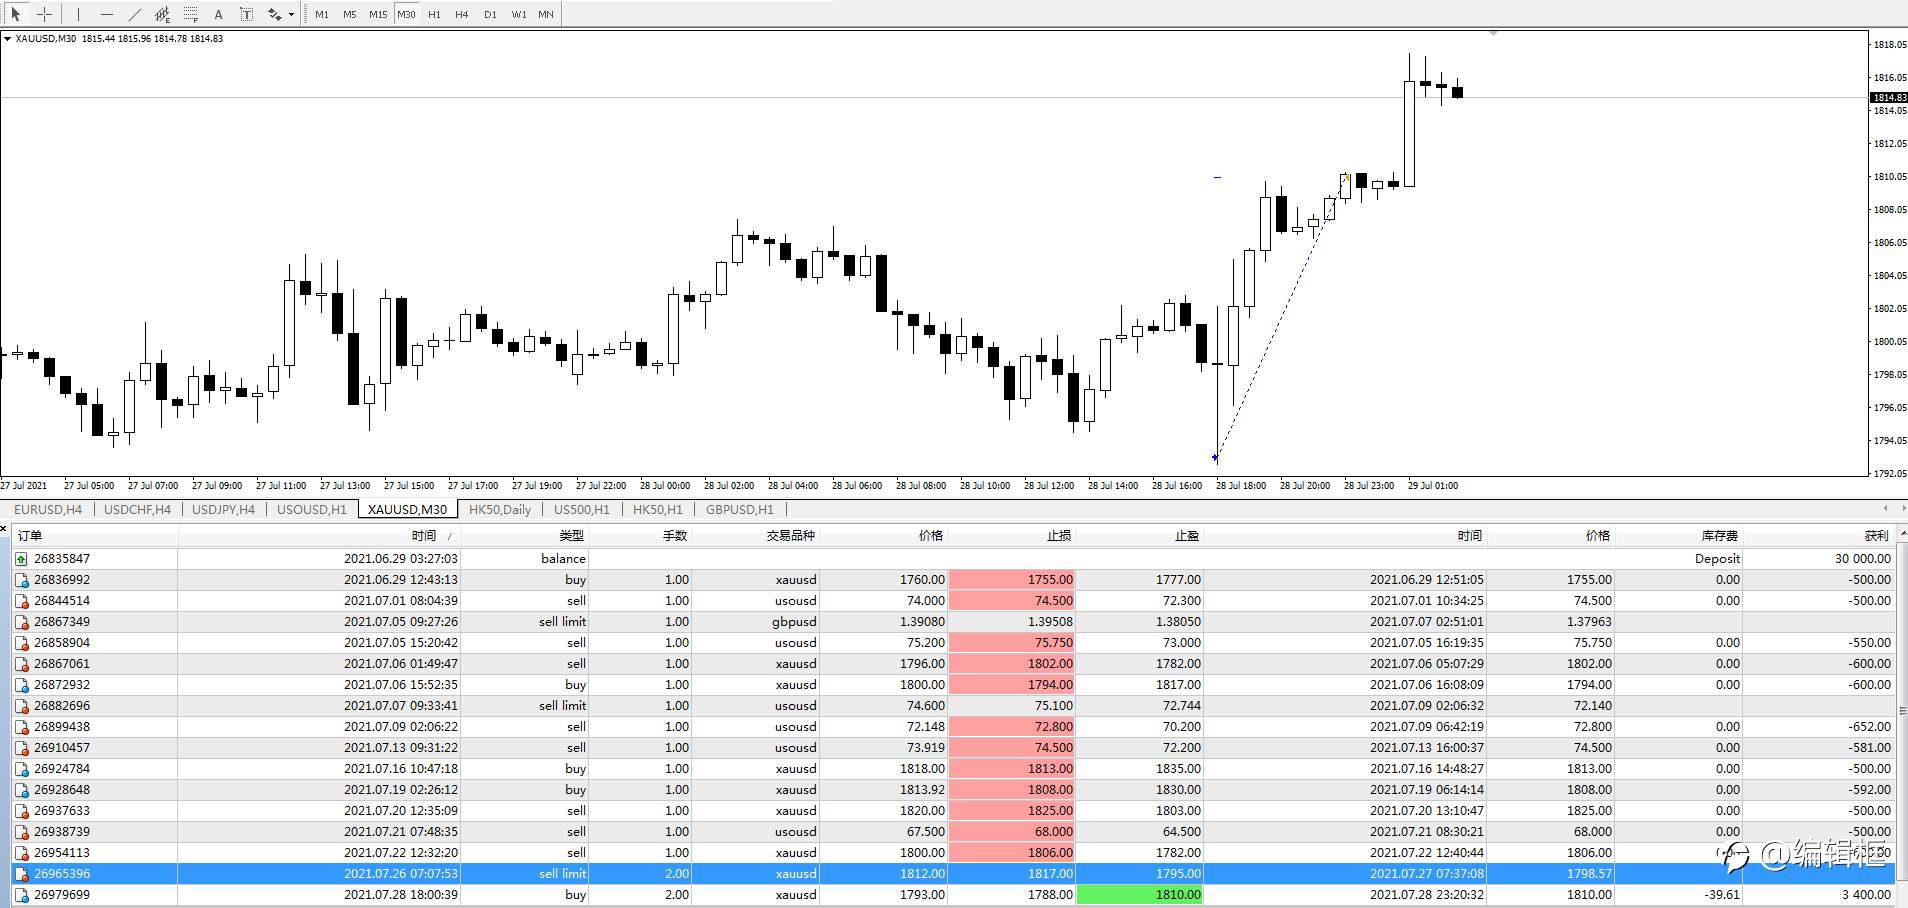The width and height of the screenshot is (1908, 908).
Task: Switch chart to W1 timeframe
Action: click(518, 14)
